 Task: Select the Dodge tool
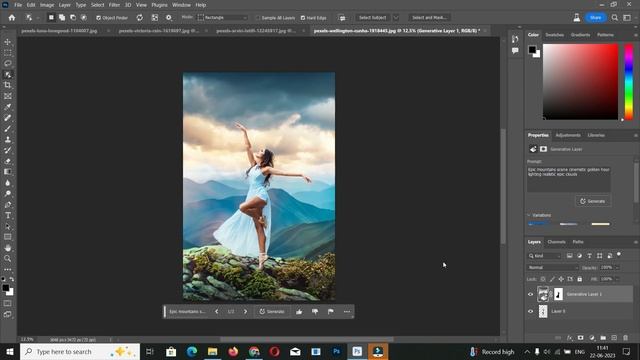8,193
